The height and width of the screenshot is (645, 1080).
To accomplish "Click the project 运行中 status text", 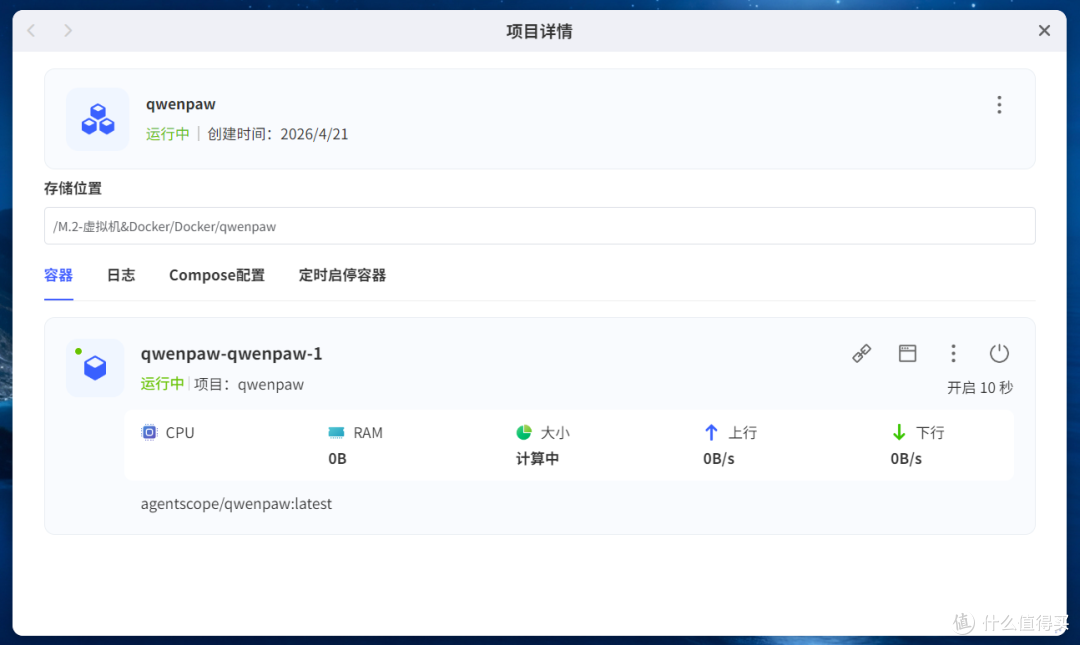I will (x=167, y=134).
